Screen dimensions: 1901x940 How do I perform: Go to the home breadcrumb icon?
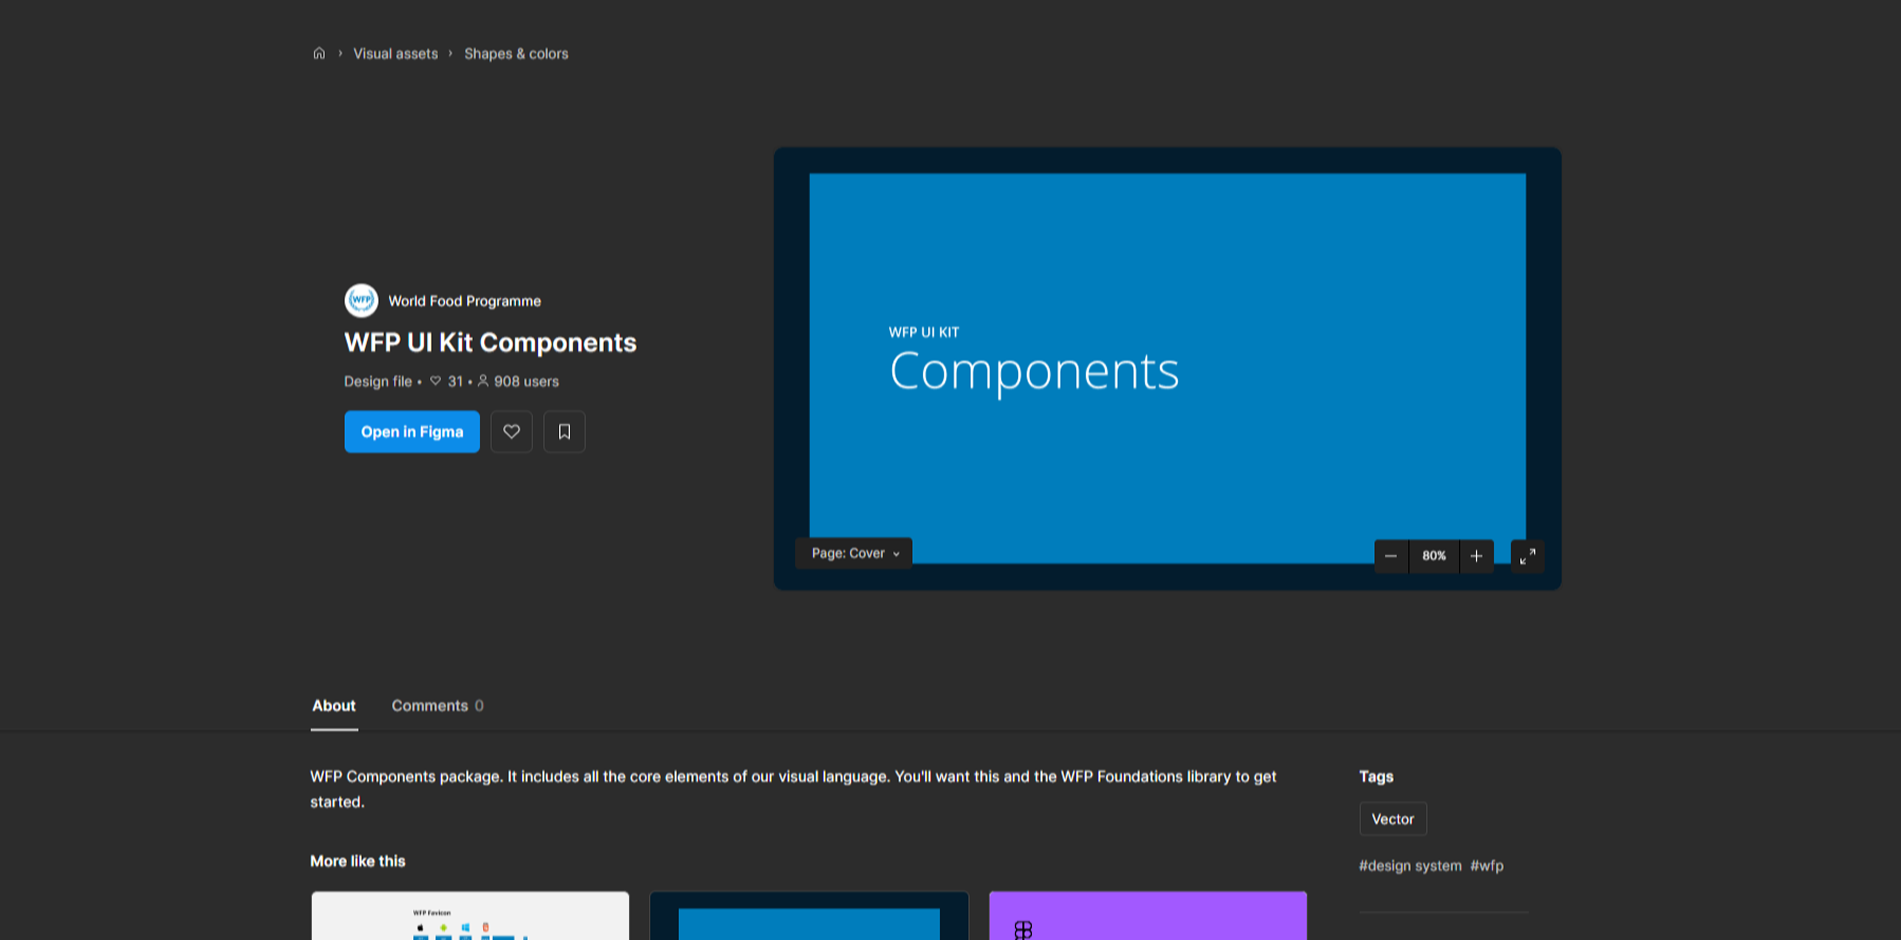(319, 53)
